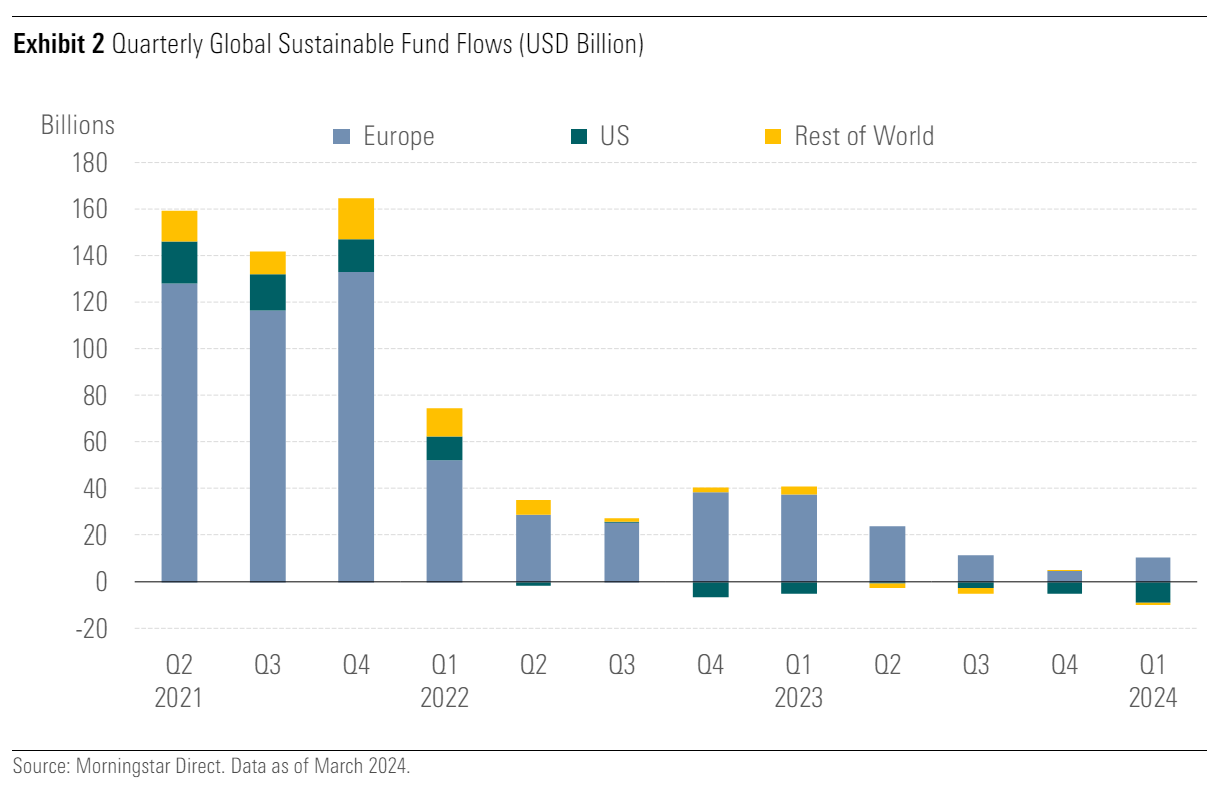This screenshot has width=1228, height=790.
Task: Click the Q2 2021 Europe bar segment
Action: (179, 432)
